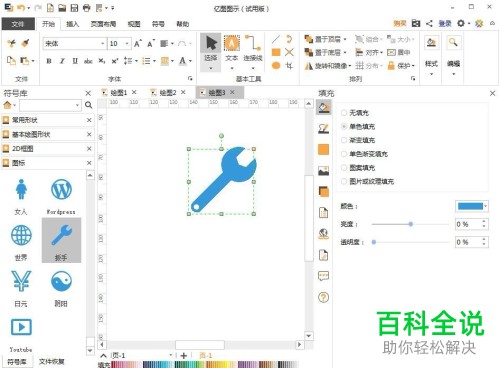Select the 图案填充 pattern fill option
Image resolution: width=500 pixels, height=368 pixels.
pyautogui.click(x=358, y=168)
